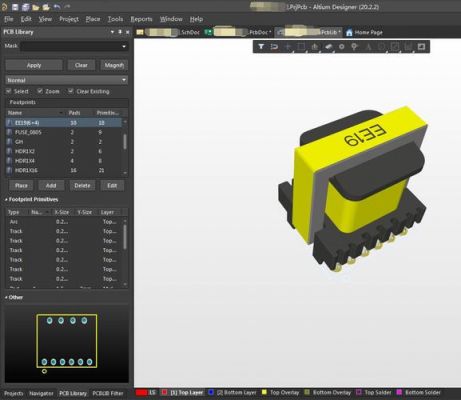
Task: Pin the PCB Library panel
Action: pyautogui.click(x=120, y=32)
